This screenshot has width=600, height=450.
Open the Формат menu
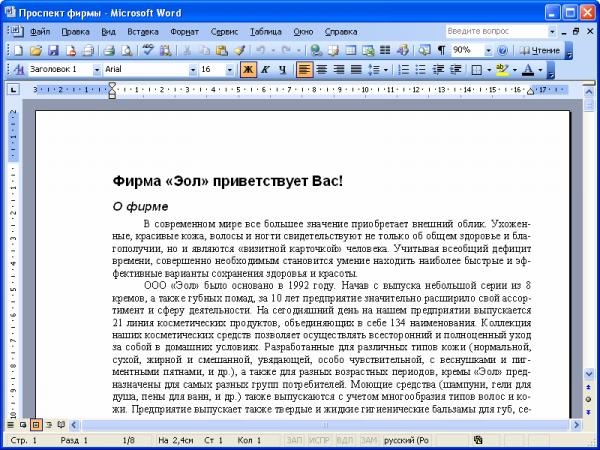(184, 32)
